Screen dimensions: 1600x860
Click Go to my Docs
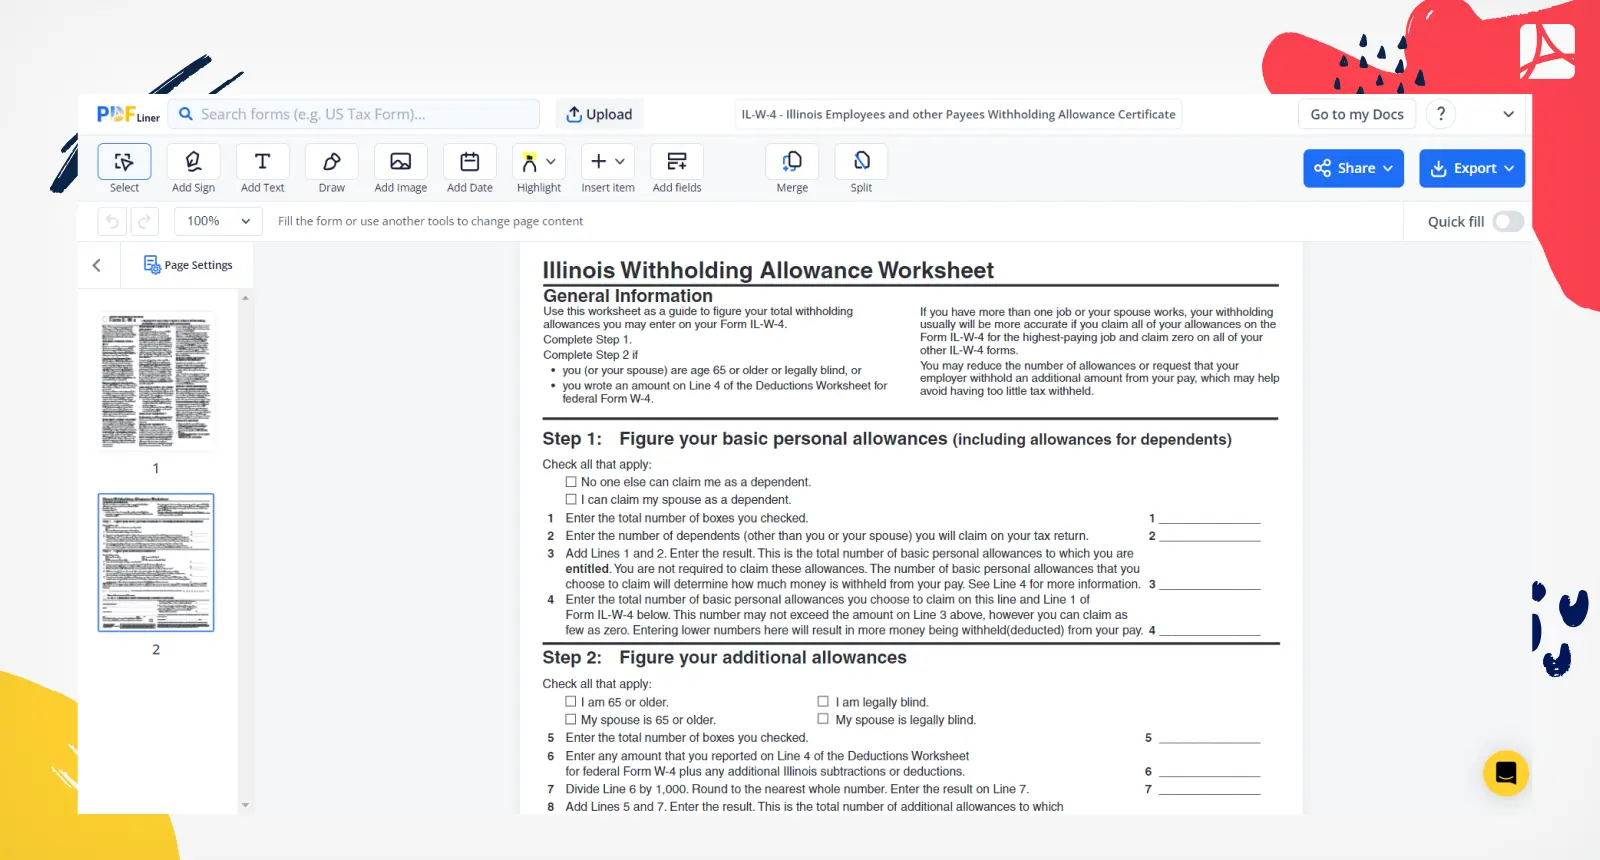click(1357, 114)
